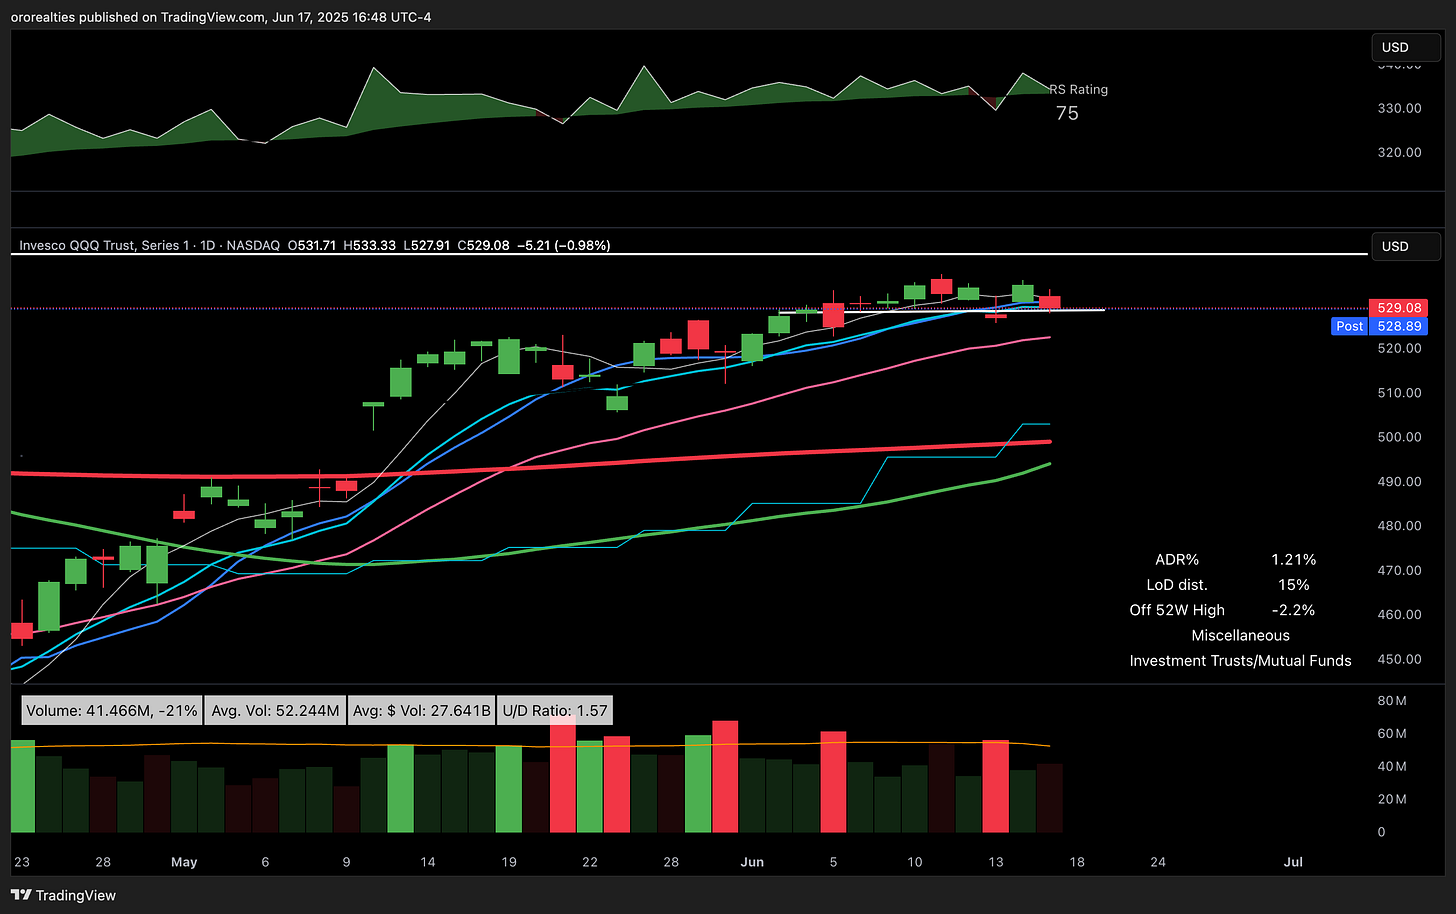
Task: Click the 529.08 last price label
Action: coord(1398,308)
